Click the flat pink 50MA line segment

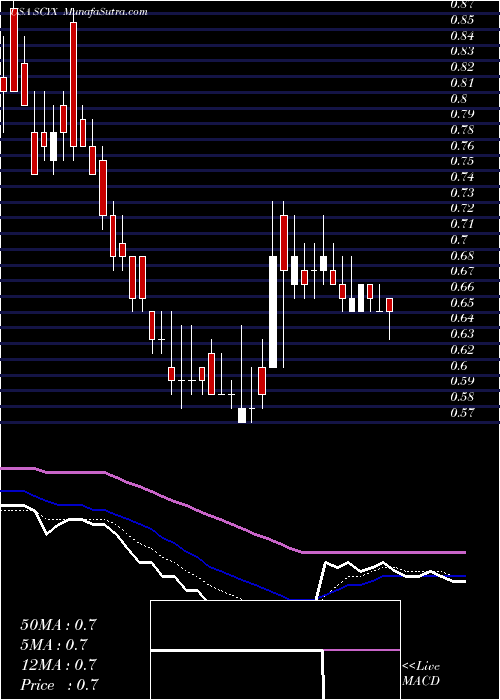pyautogui.click(x=384, y=553)
